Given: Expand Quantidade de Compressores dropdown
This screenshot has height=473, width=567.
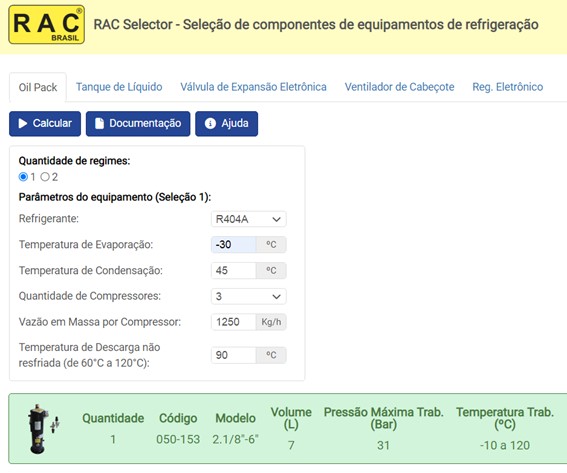Looking at the screenshot, I should click(x=249, y=297).
